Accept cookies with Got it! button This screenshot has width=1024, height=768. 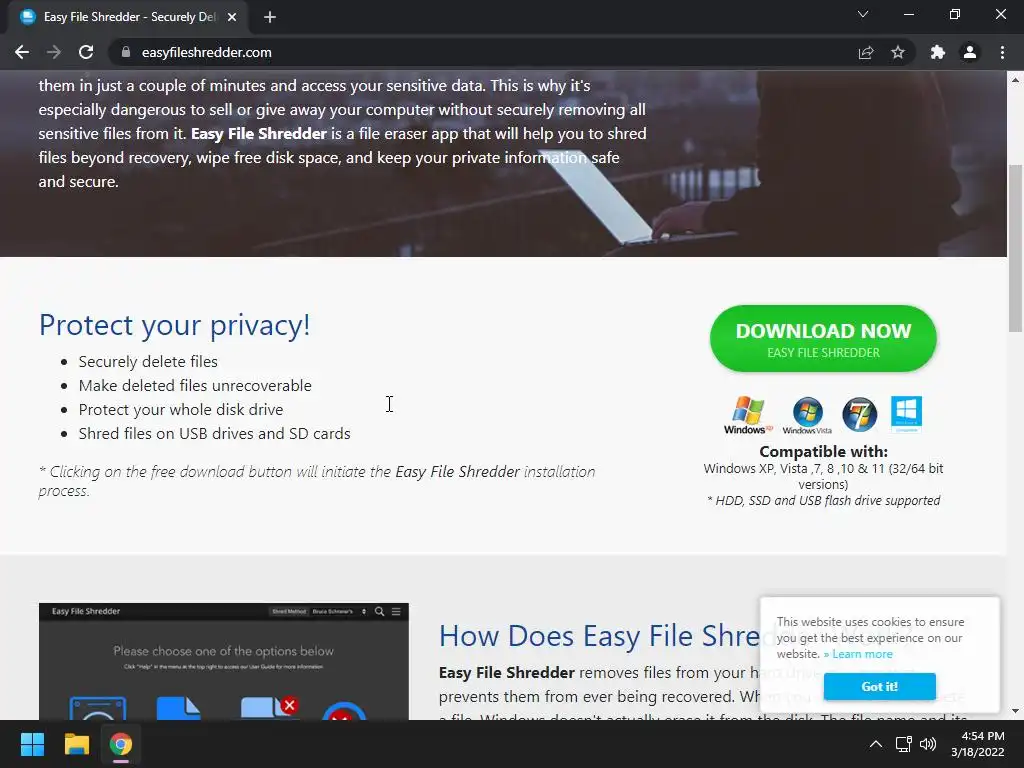pyautogui.click(x=880, y=686)
